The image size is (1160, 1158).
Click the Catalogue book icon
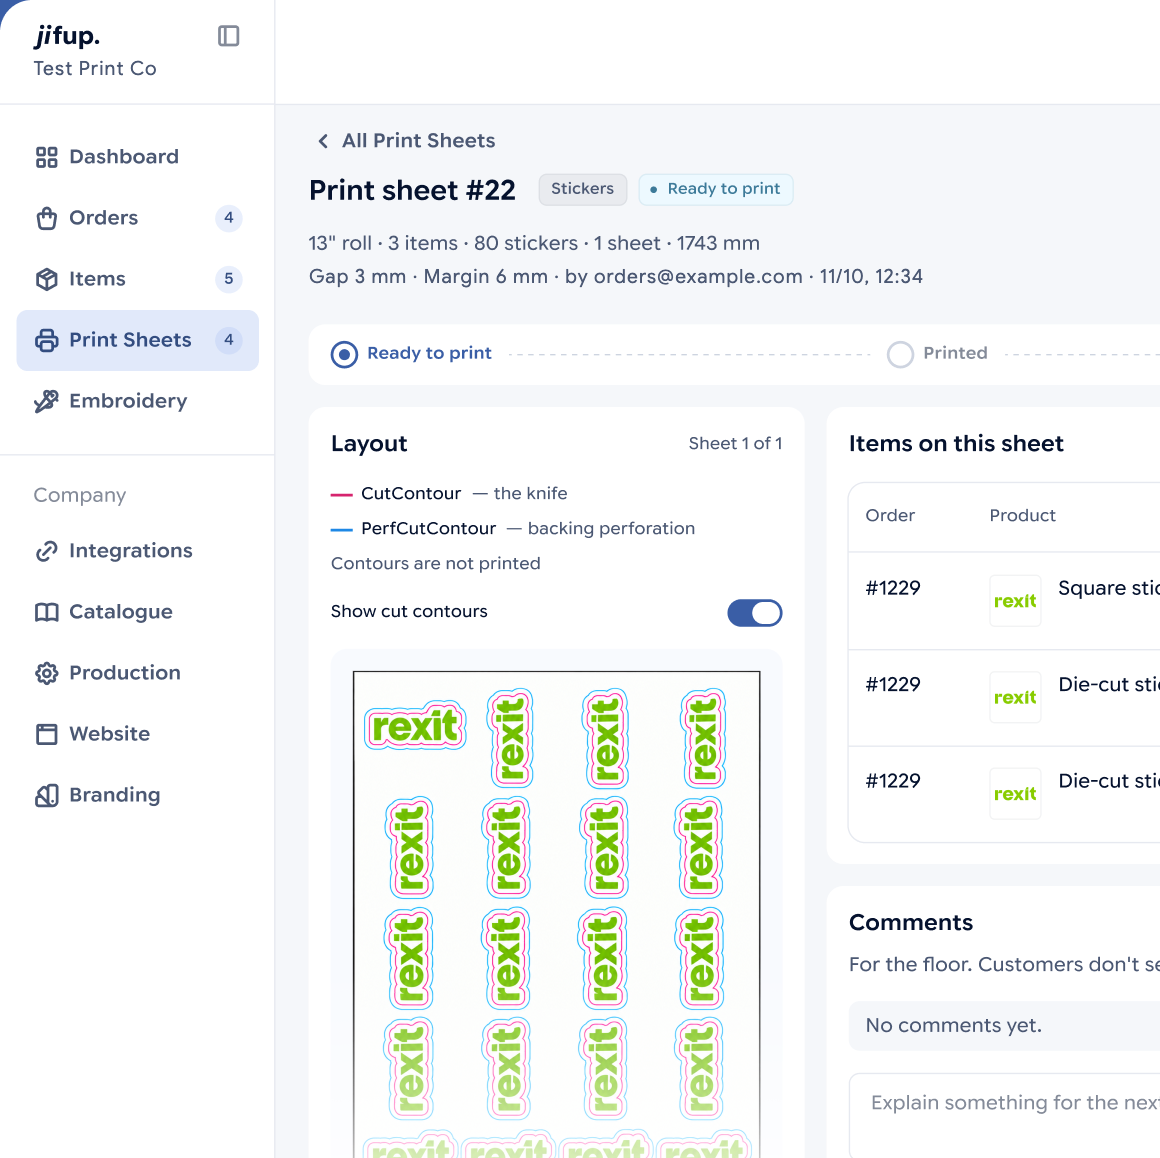tap(47, 612)
